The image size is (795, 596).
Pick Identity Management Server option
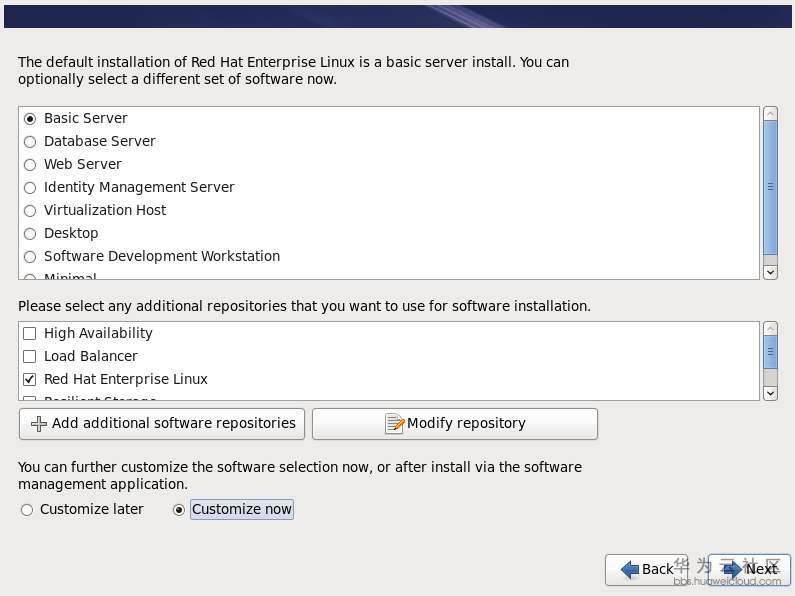(30, 188)
